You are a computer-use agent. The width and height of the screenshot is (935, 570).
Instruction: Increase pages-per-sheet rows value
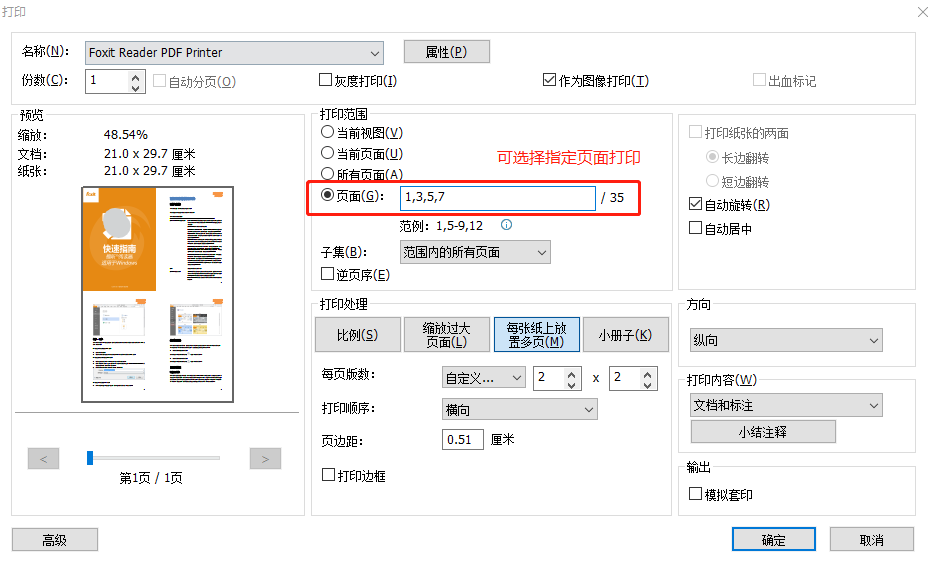[x=648, y=374]
